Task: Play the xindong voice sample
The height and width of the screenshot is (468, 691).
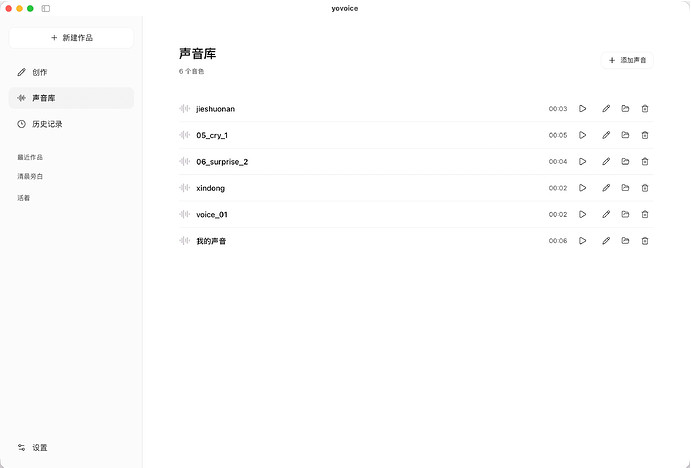Action: (x=582, y=188)
